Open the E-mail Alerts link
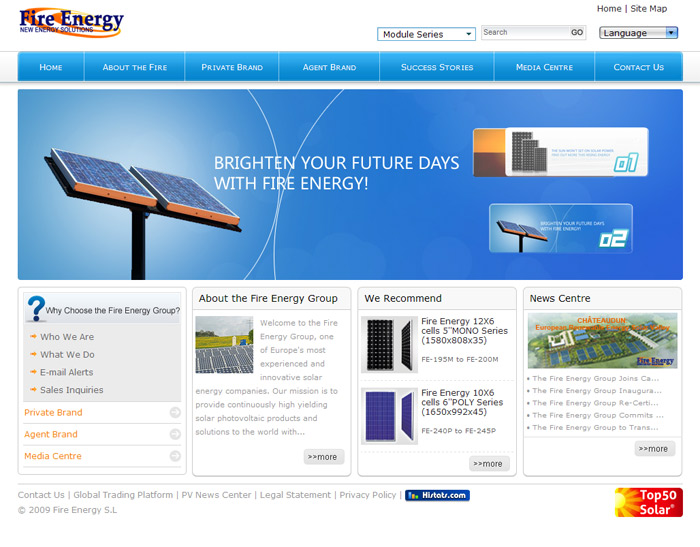700x547 pixels. [x=67, y=372]
